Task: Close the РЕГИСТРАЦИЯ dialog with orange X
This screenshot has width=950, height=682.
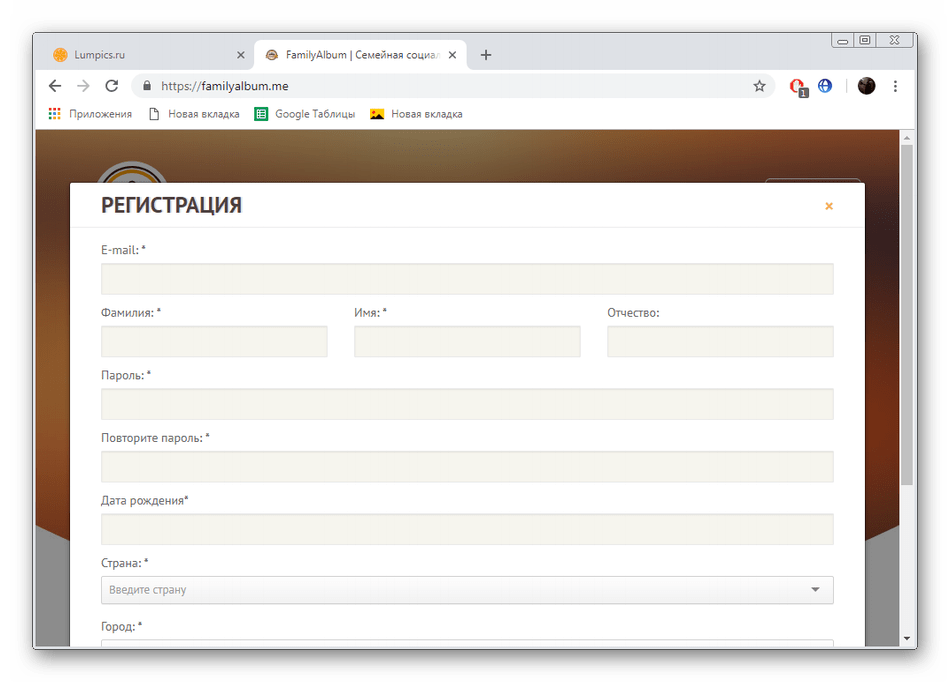Action: click(x=829, y=207)
